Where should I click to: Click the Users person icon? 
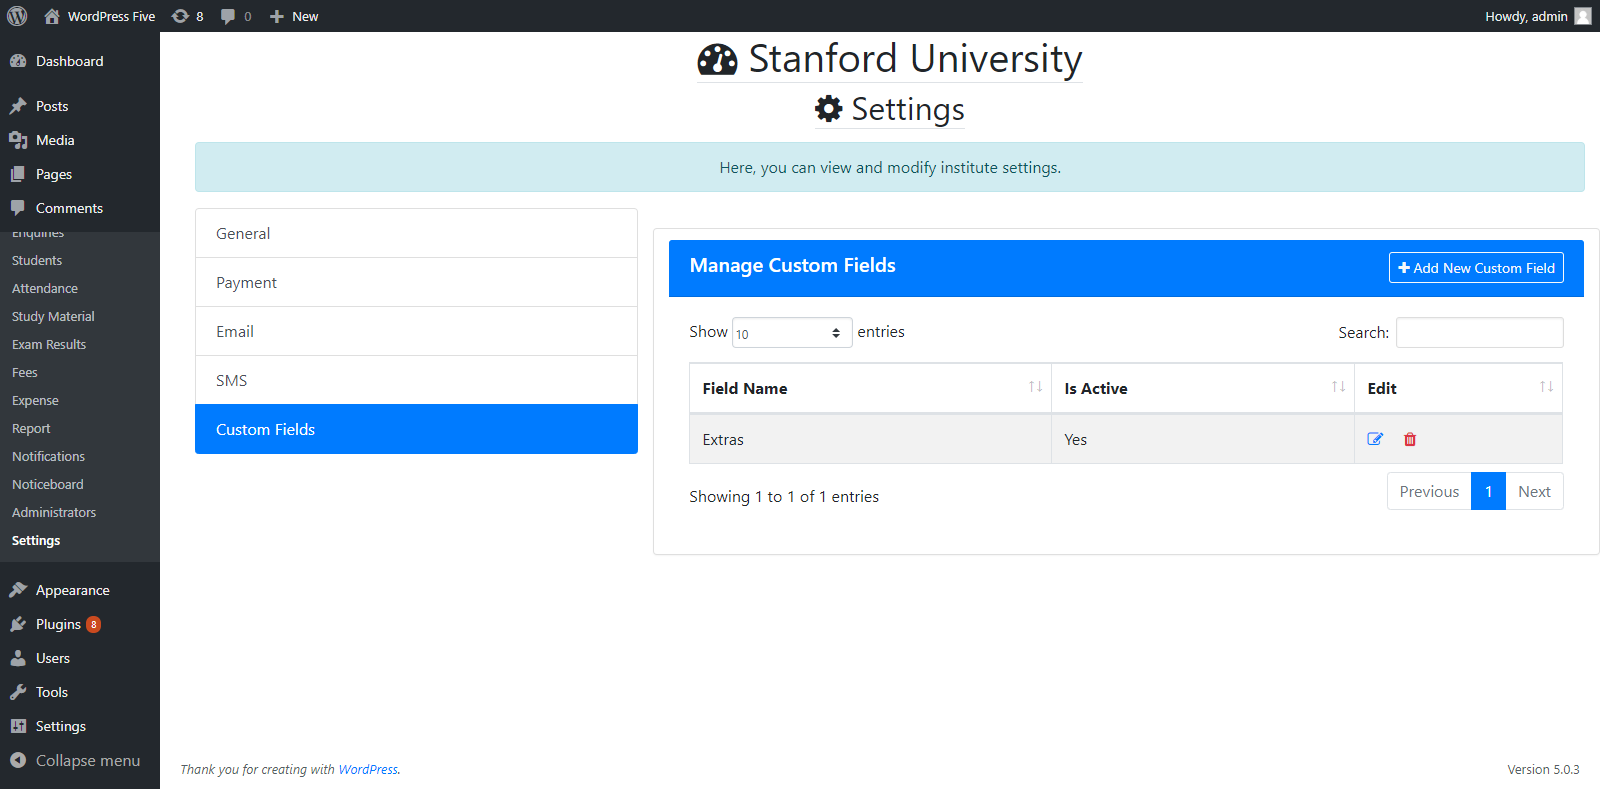point(18,658)
